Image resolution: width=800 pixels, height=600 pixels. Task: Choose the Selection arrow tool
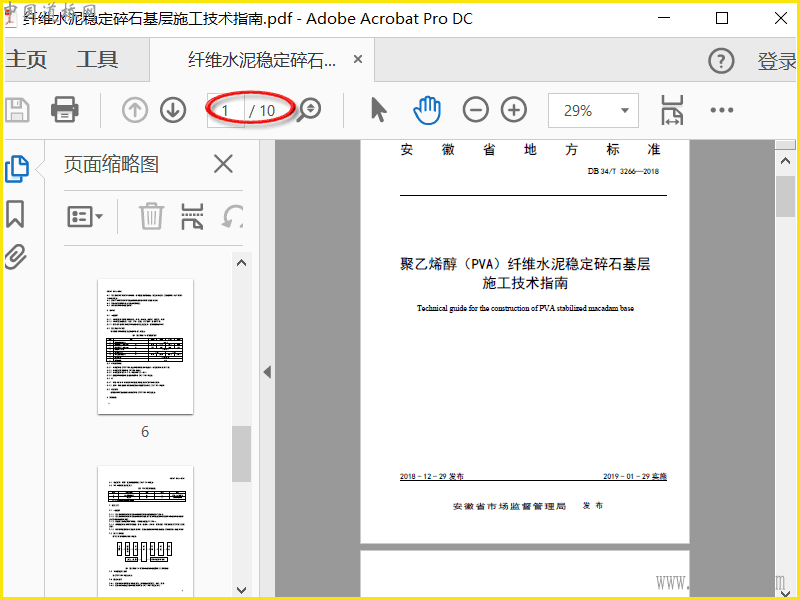click(x=379, y=110)
